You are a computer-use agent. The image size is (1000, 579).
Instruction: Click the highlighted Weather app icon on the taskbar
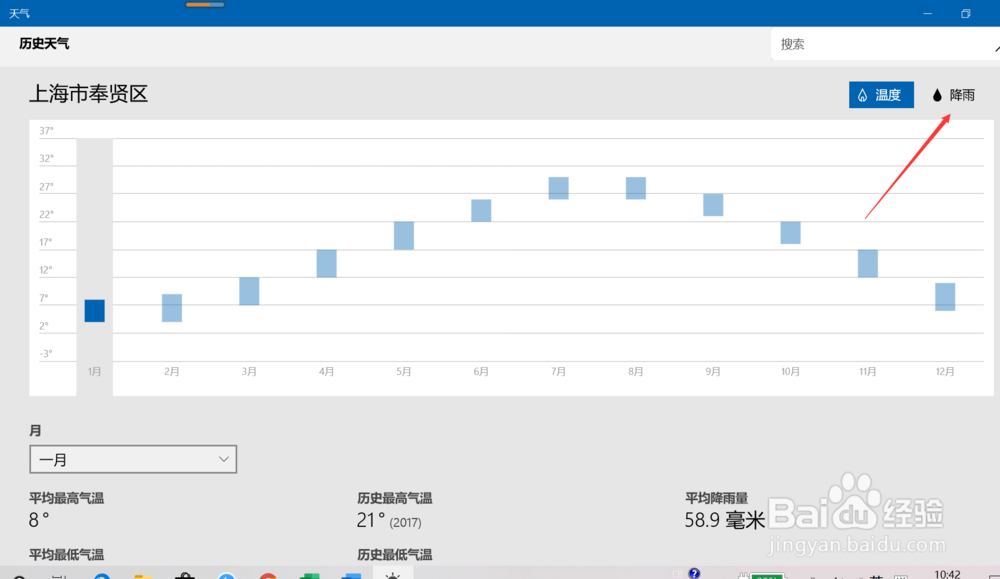[x=393, y=572]
